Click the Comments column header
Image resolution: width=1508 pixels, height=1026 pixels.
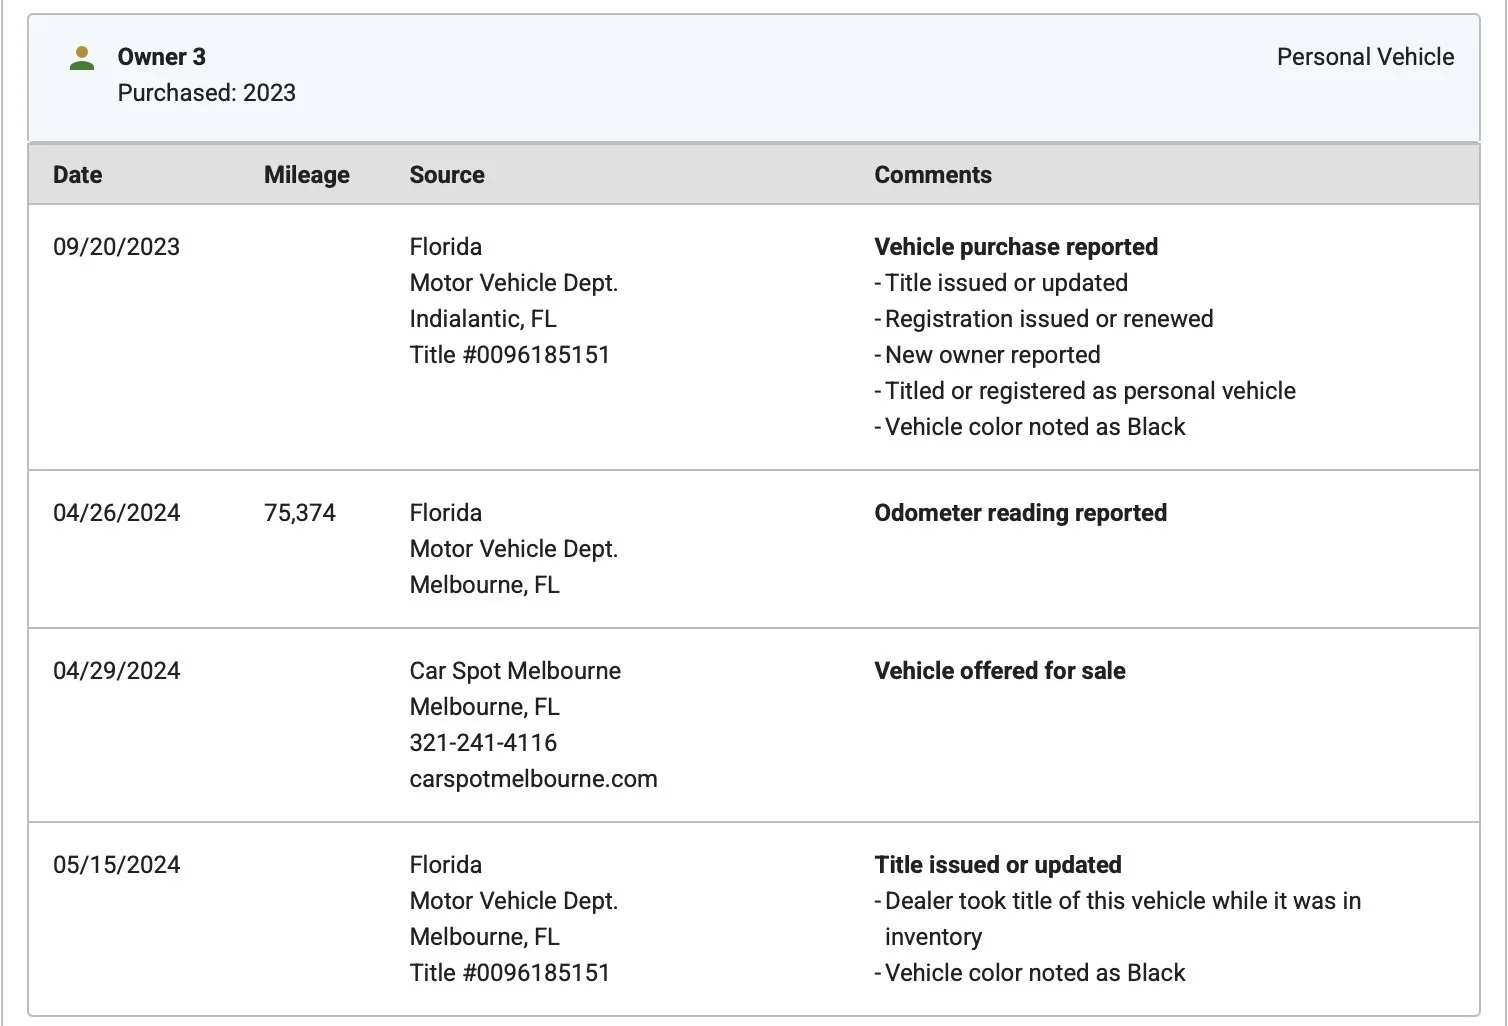pyautogui.click(x=932, y=175)
